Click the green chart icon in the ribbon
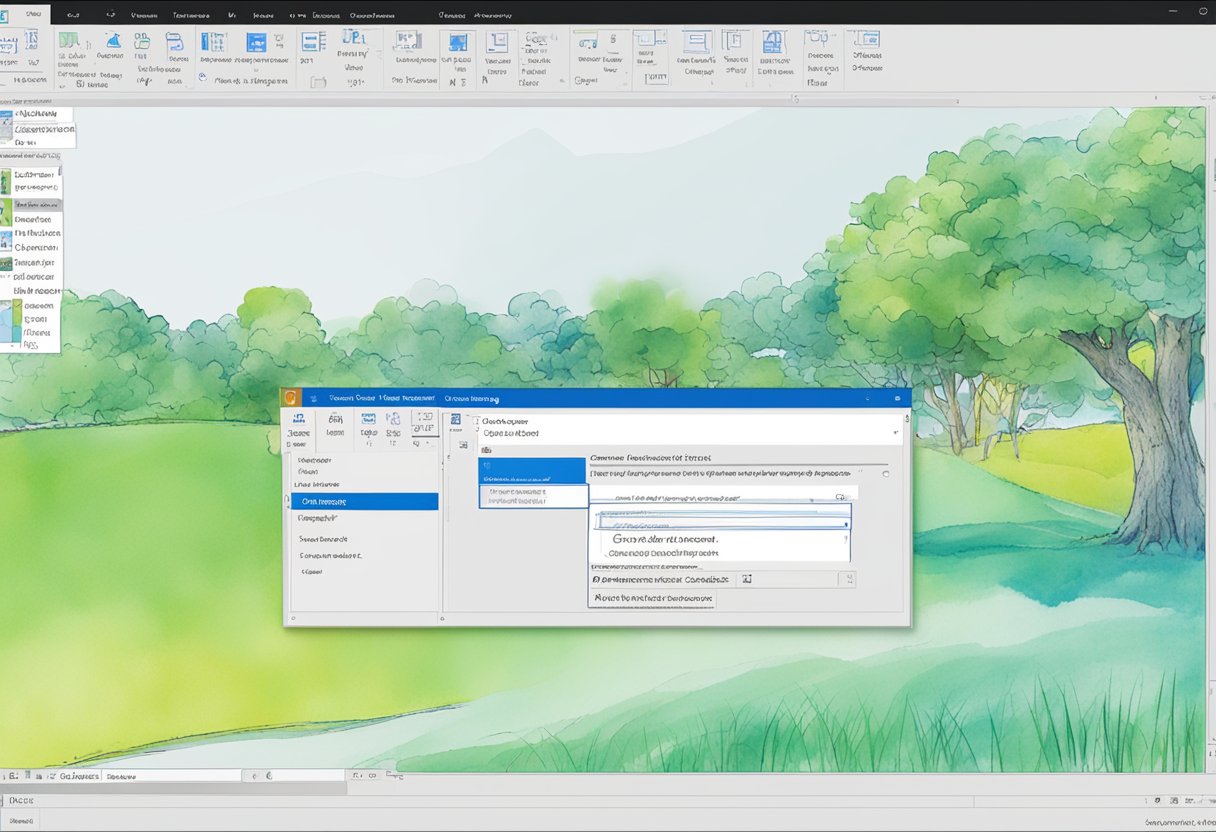The image size is (1216, 832). coord(69,42)
